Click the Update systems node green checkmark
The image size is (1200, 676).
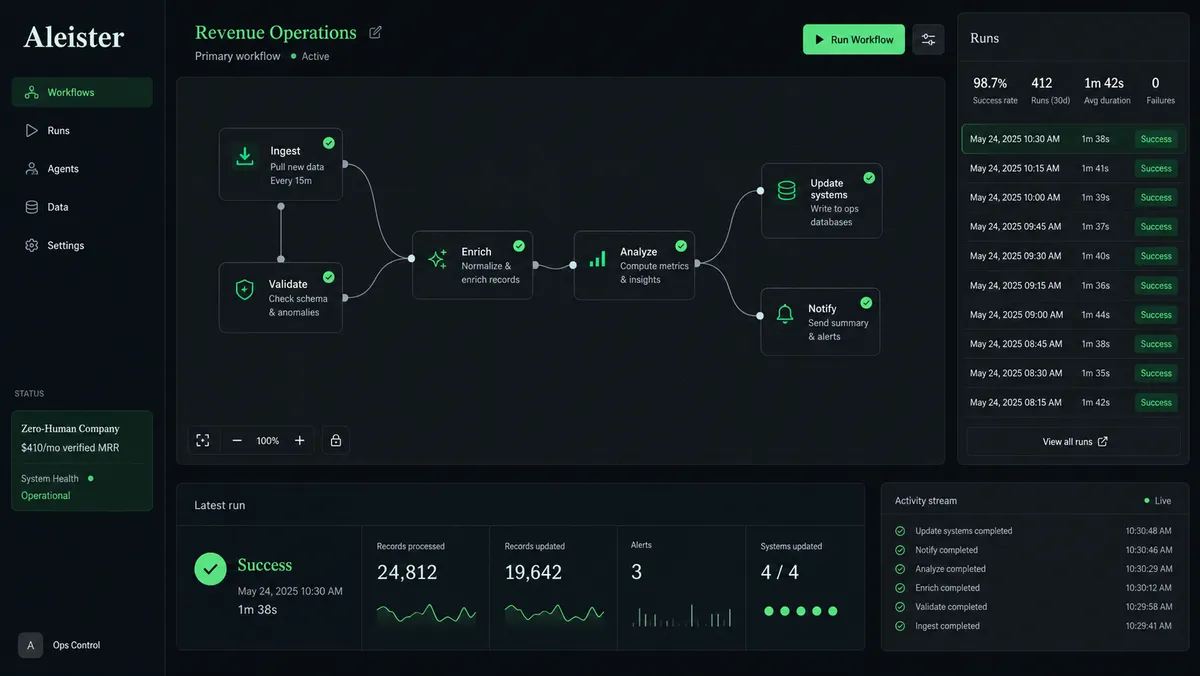coord(869,177)
